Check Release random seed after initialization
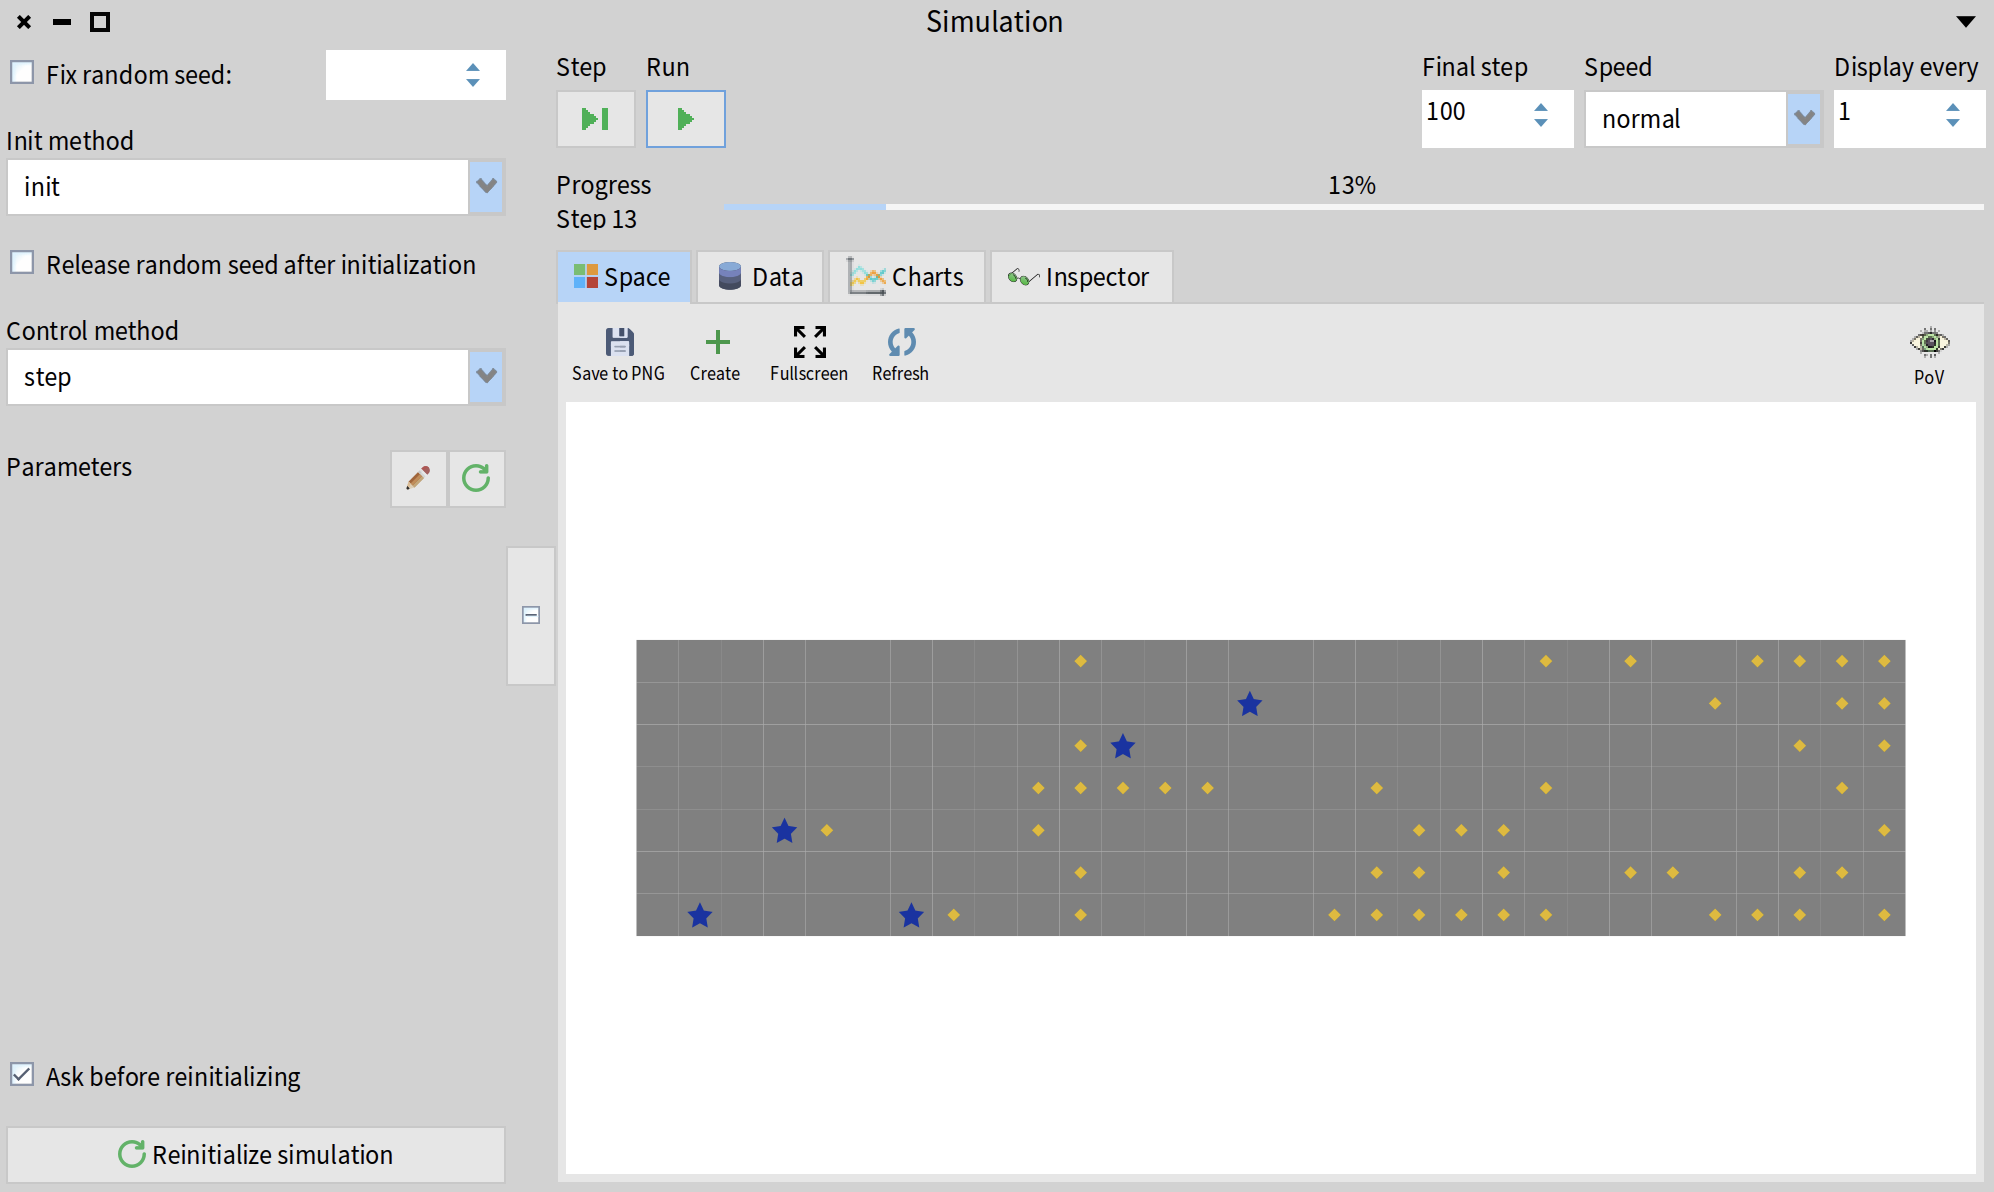 click(22, 263)
